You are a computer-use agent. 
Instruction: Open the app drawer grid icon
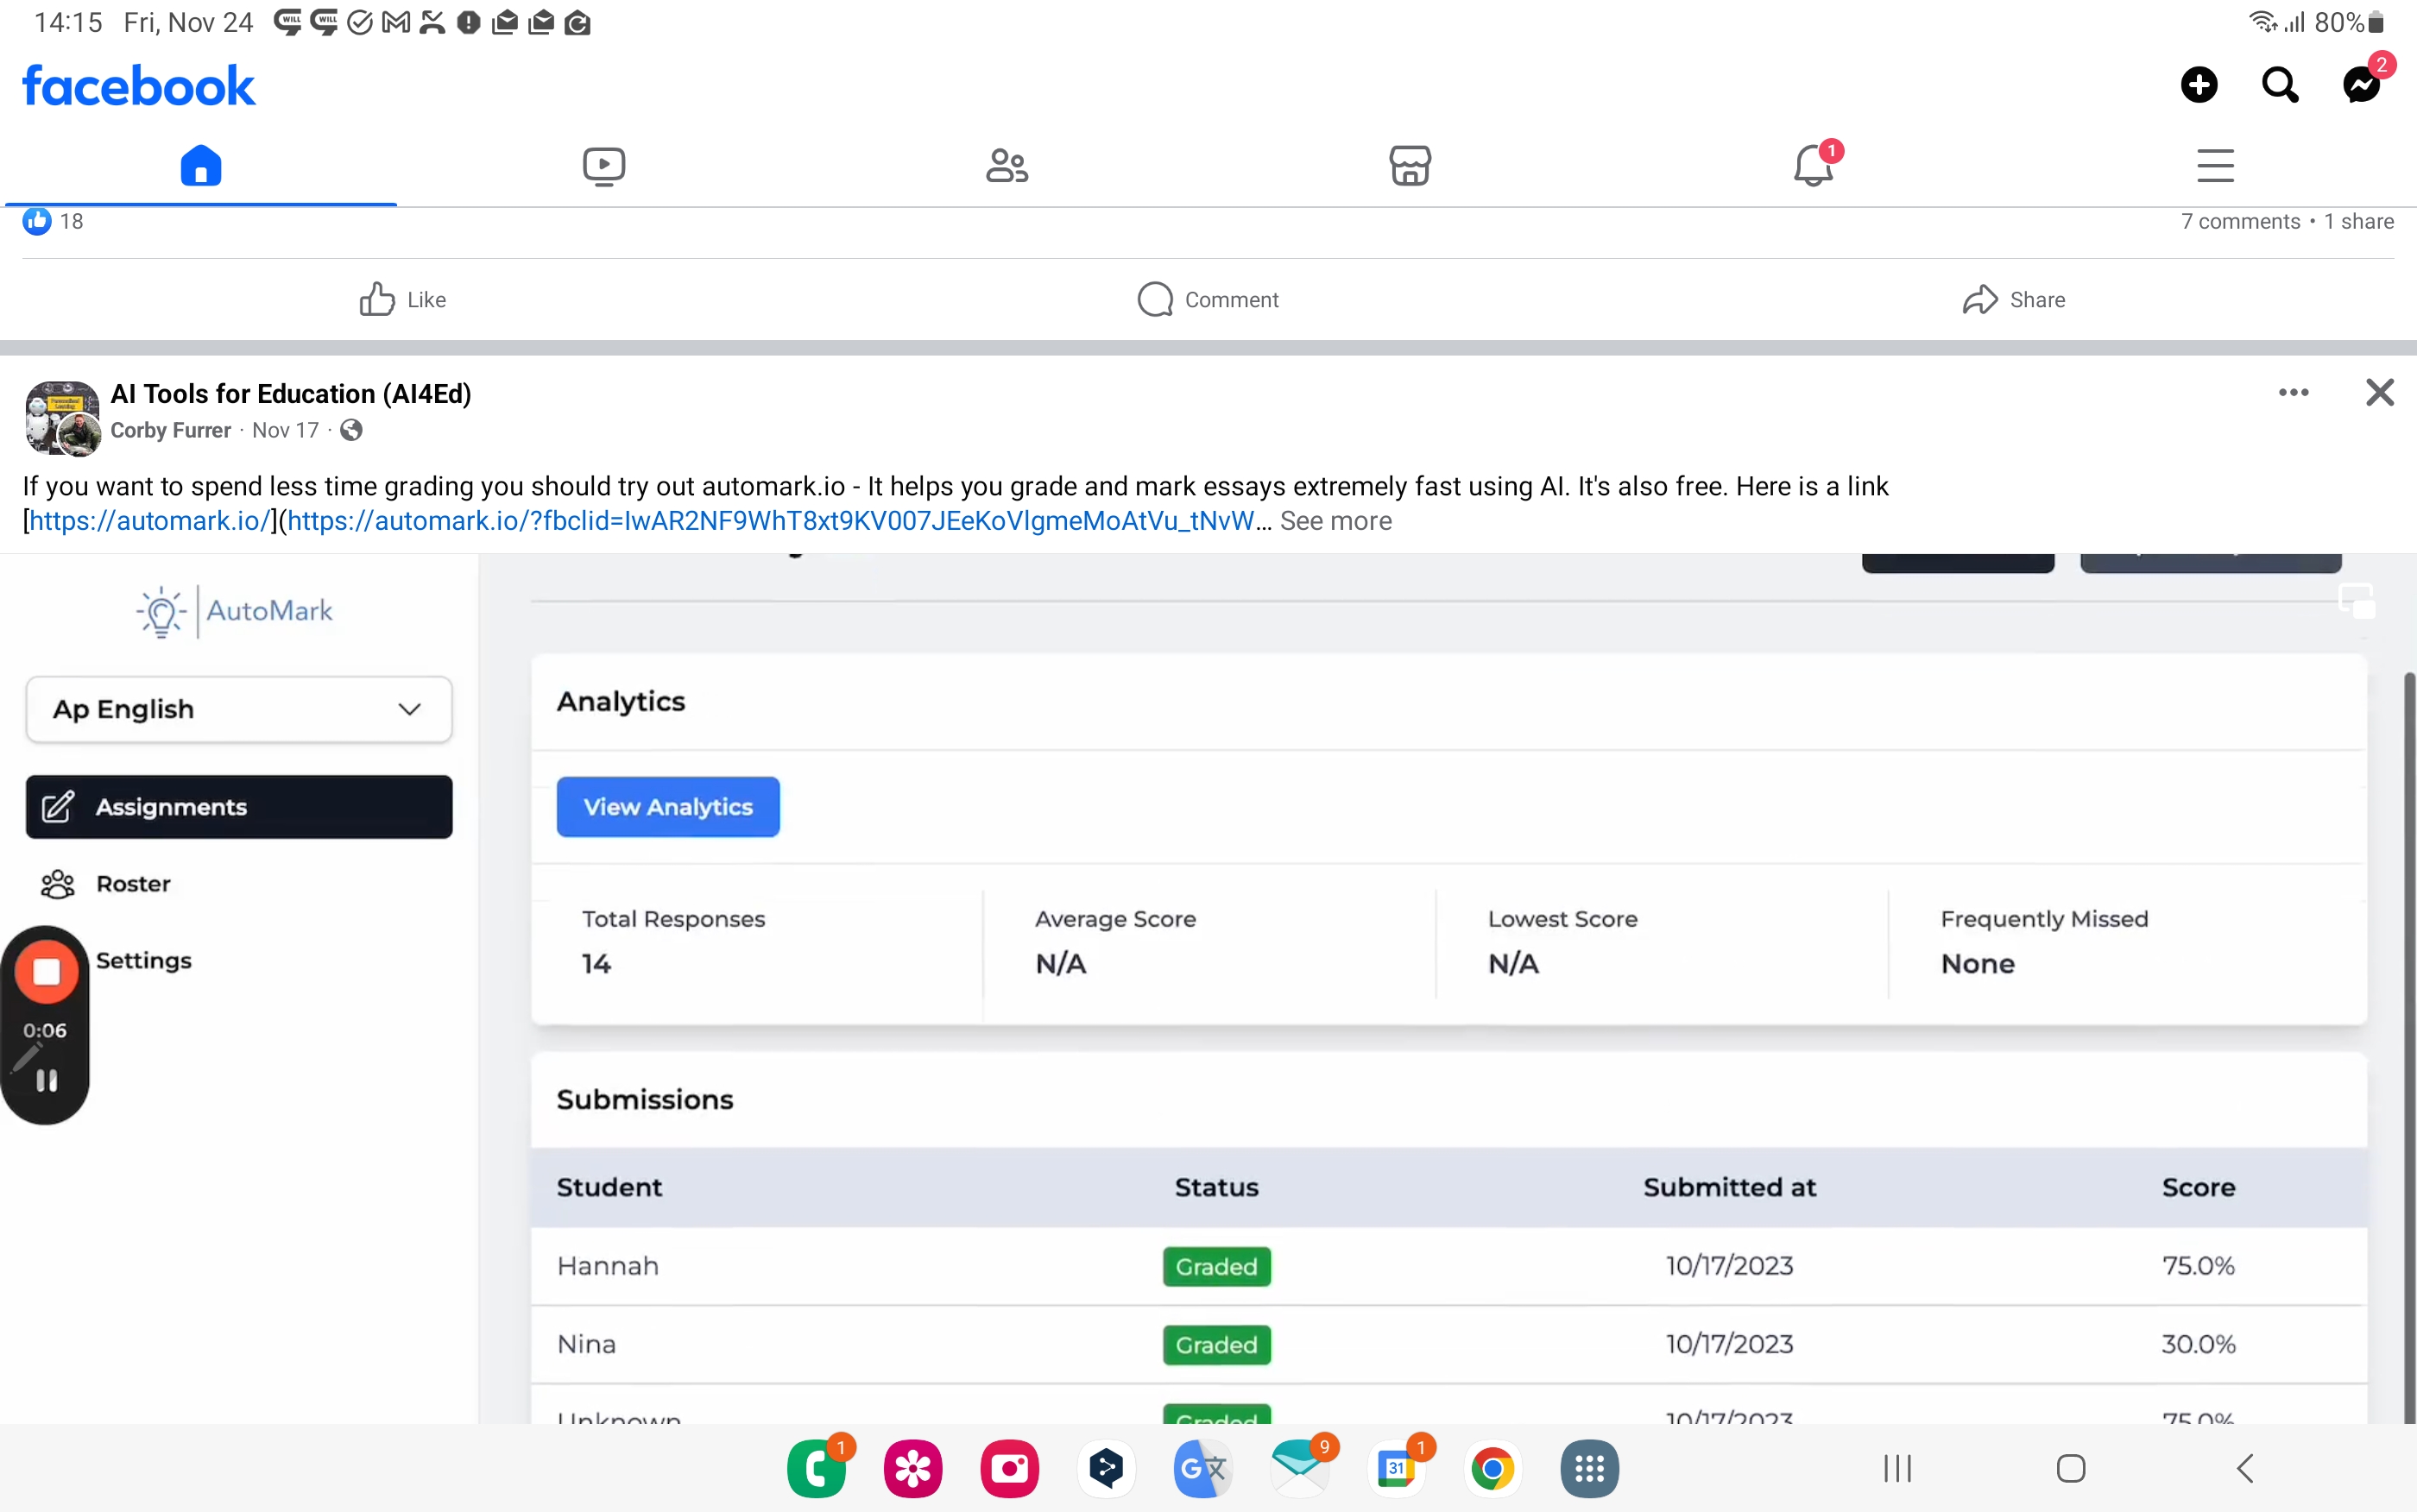[1589, 1468]
